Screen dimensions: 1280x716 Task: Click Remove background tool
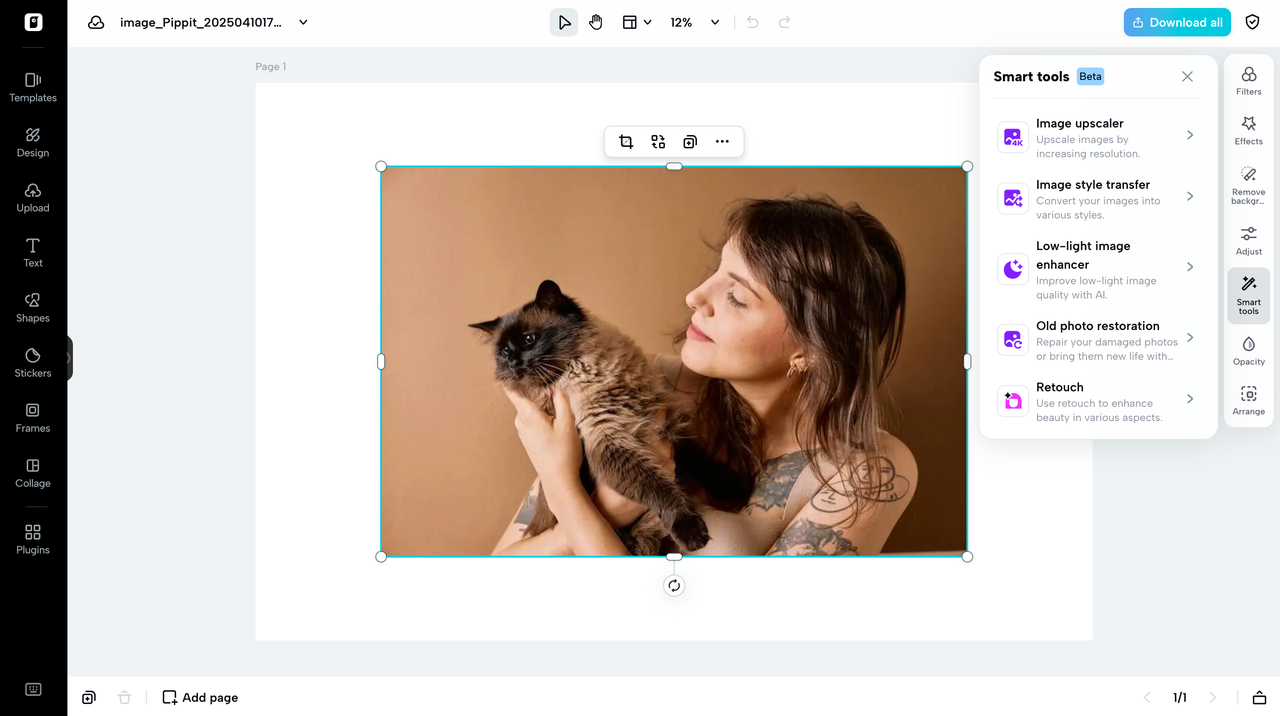tap(1249, 186)
